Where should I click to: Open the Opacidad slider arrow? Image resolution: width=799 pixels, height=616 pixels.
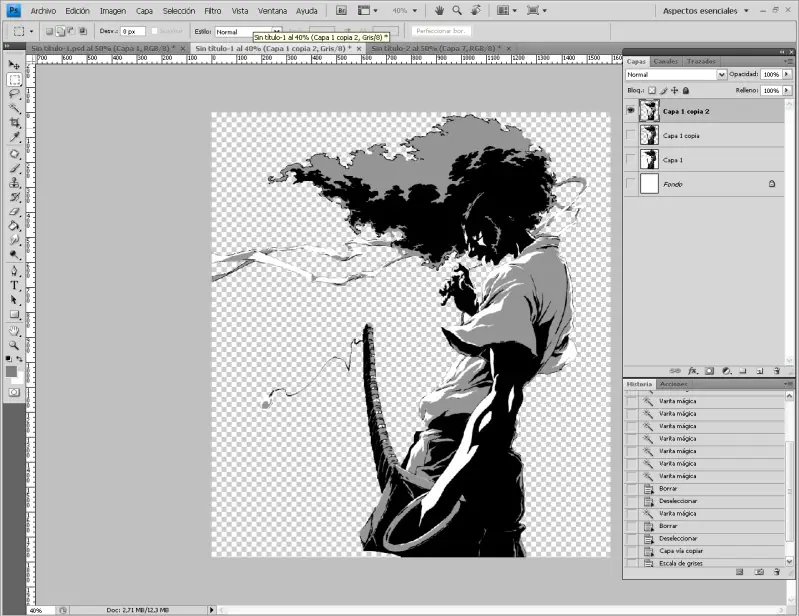click(x=787, y=74)
